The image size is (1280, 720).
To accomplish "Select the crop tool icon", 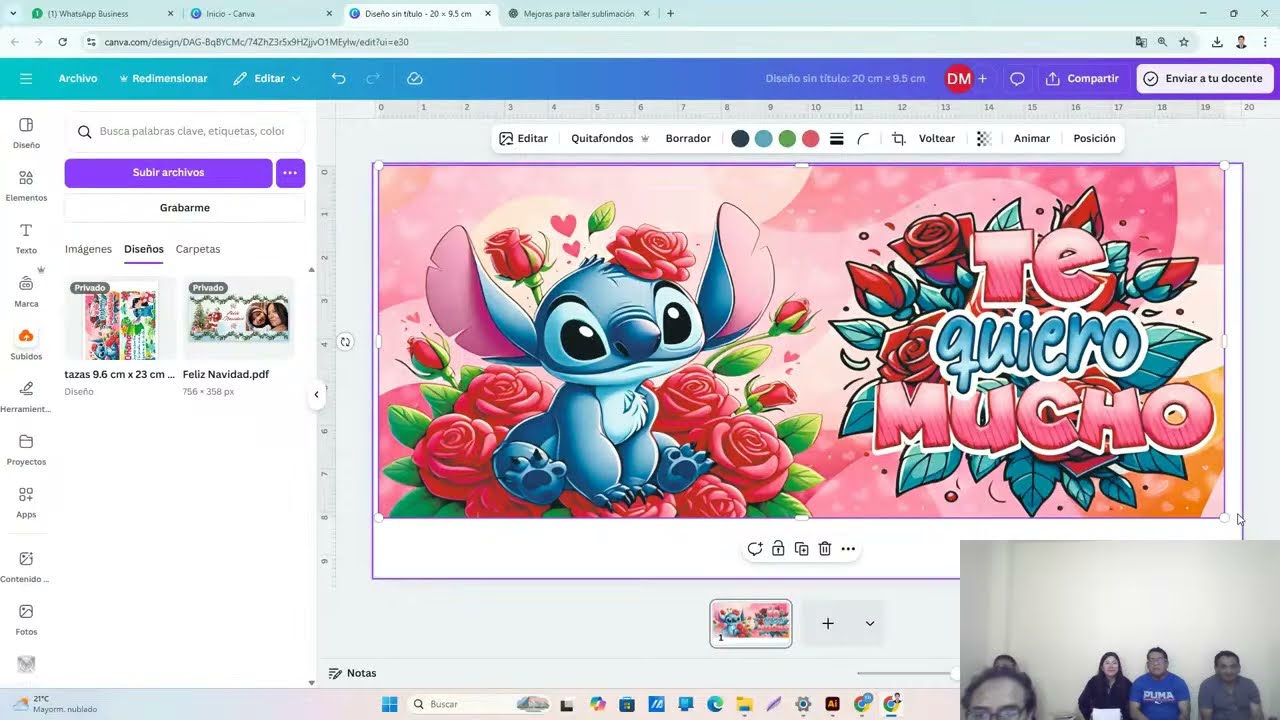I will (898, 139).
